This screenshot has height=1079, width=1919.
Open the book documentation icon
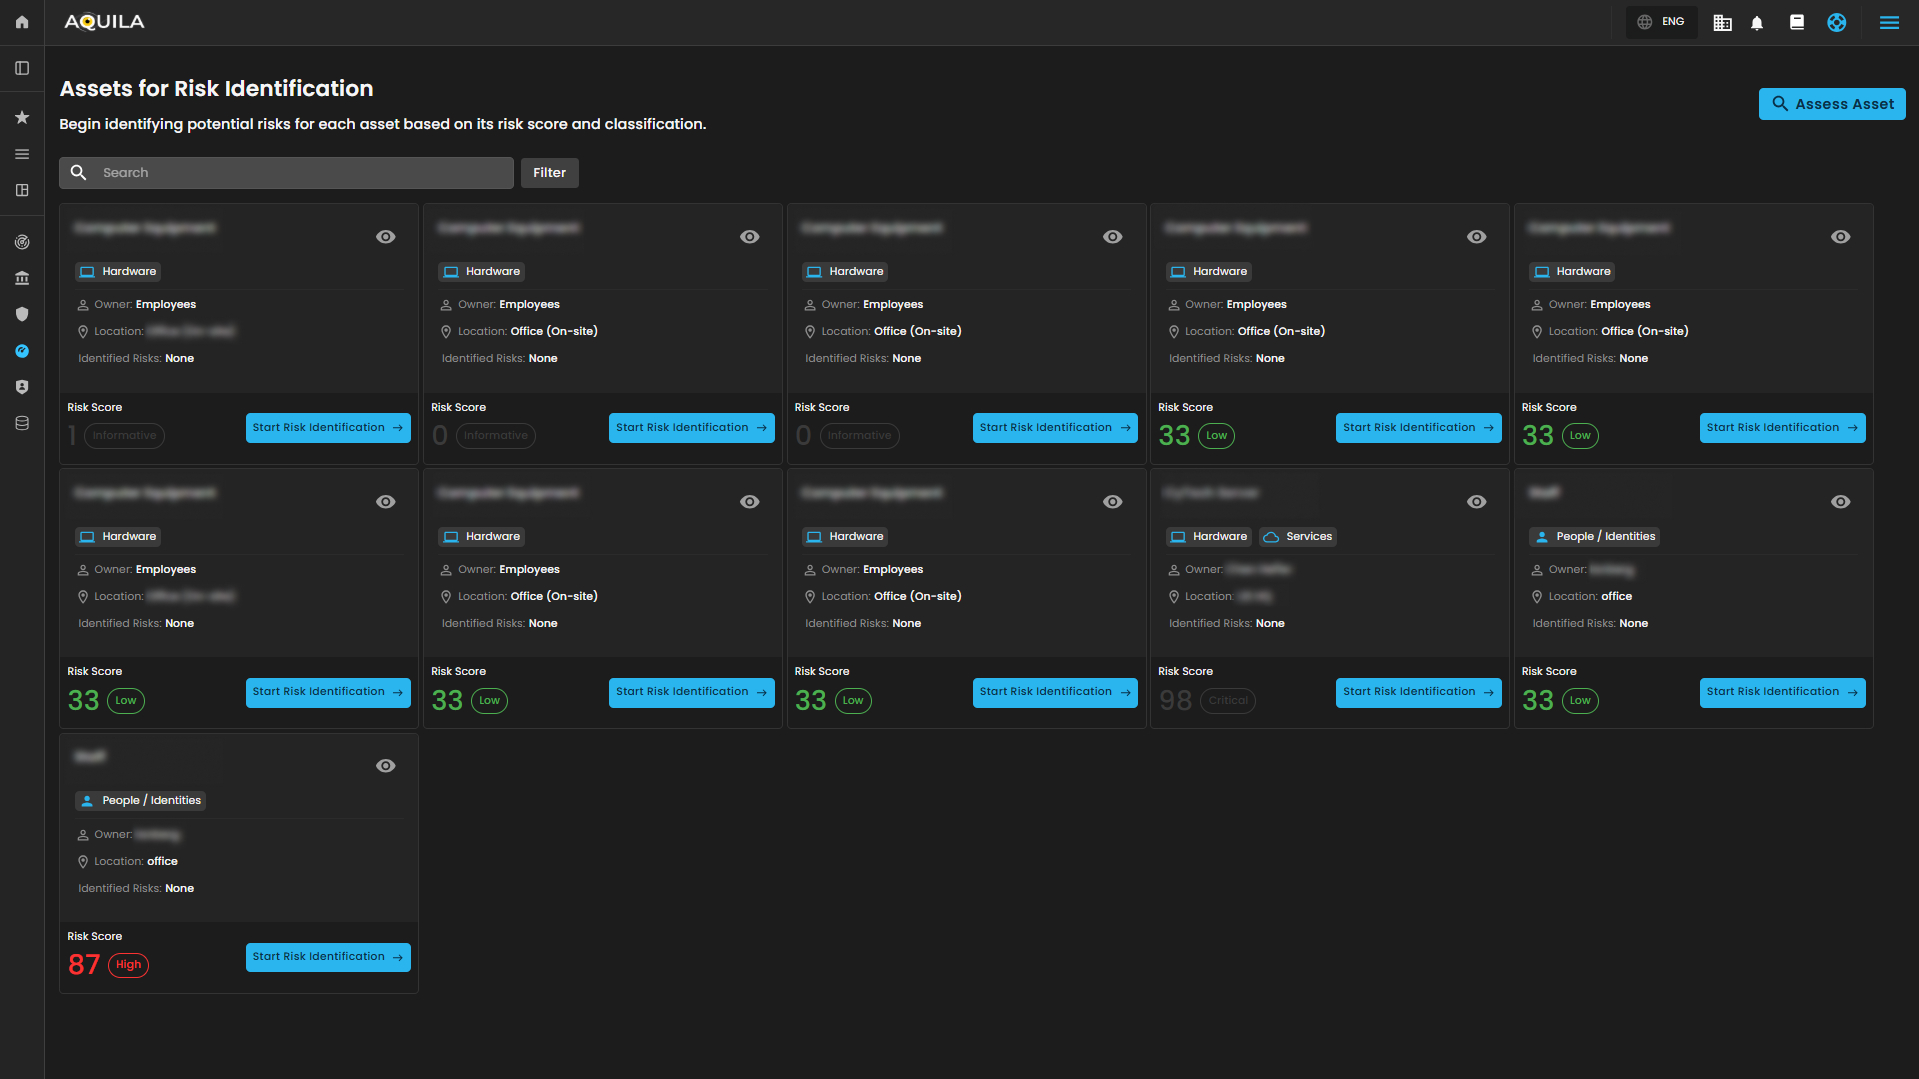1797,23
